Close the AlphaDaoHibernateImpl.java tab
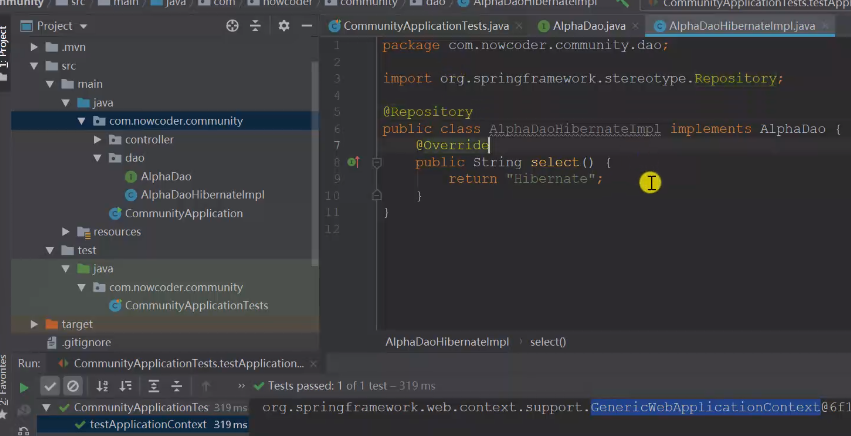The image size is (851, 436). coord(825,26)
